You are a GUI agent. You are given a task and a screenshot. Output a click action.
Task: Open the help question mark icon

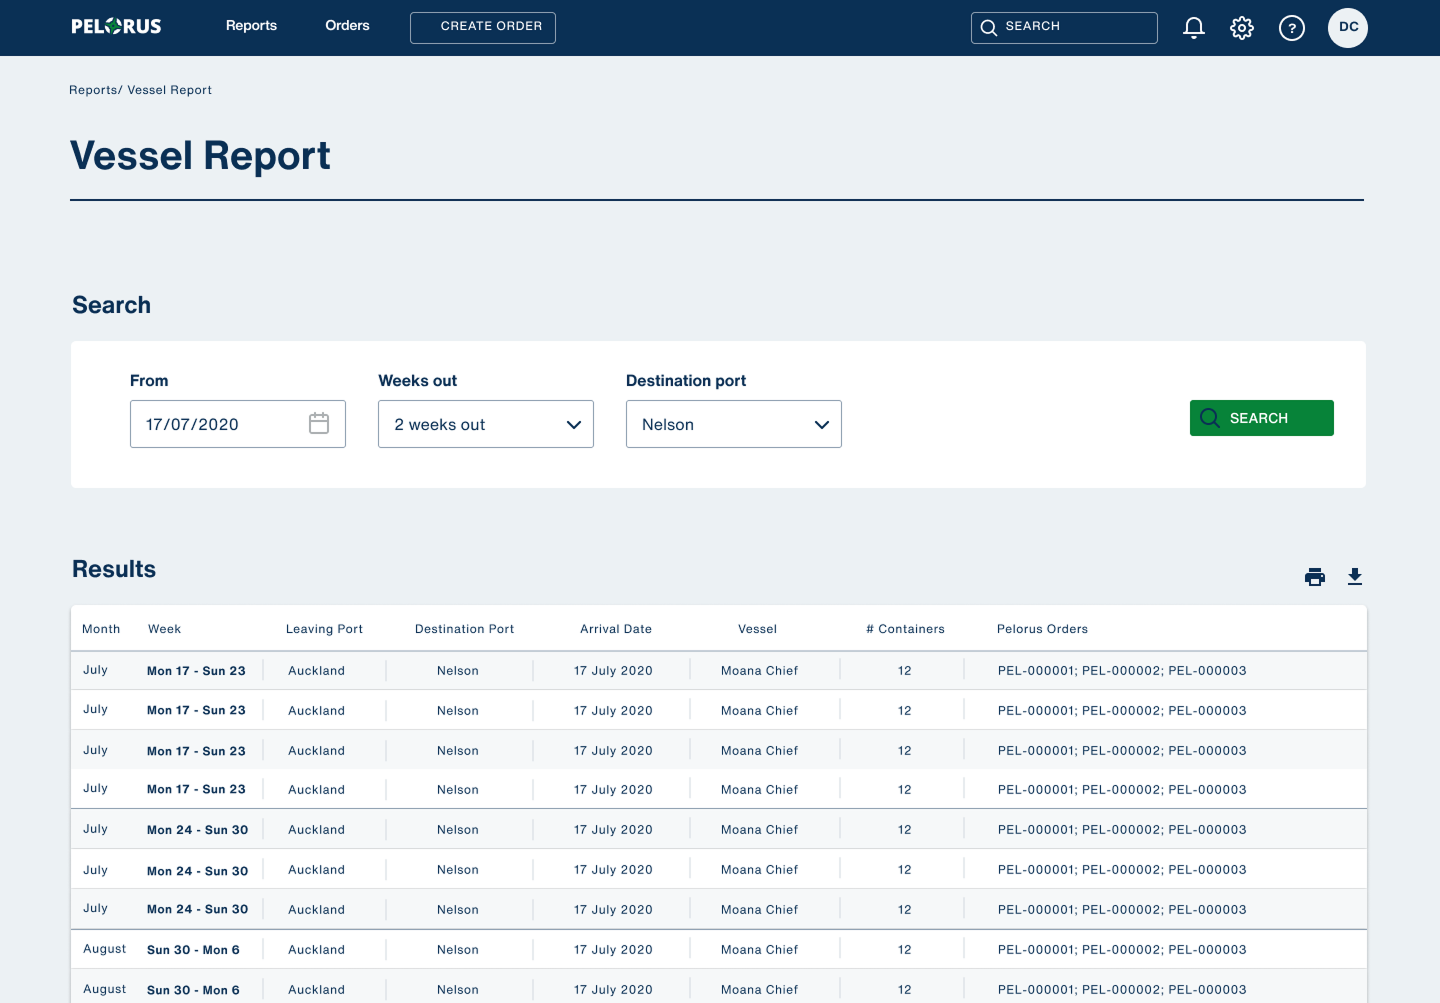1292,28
